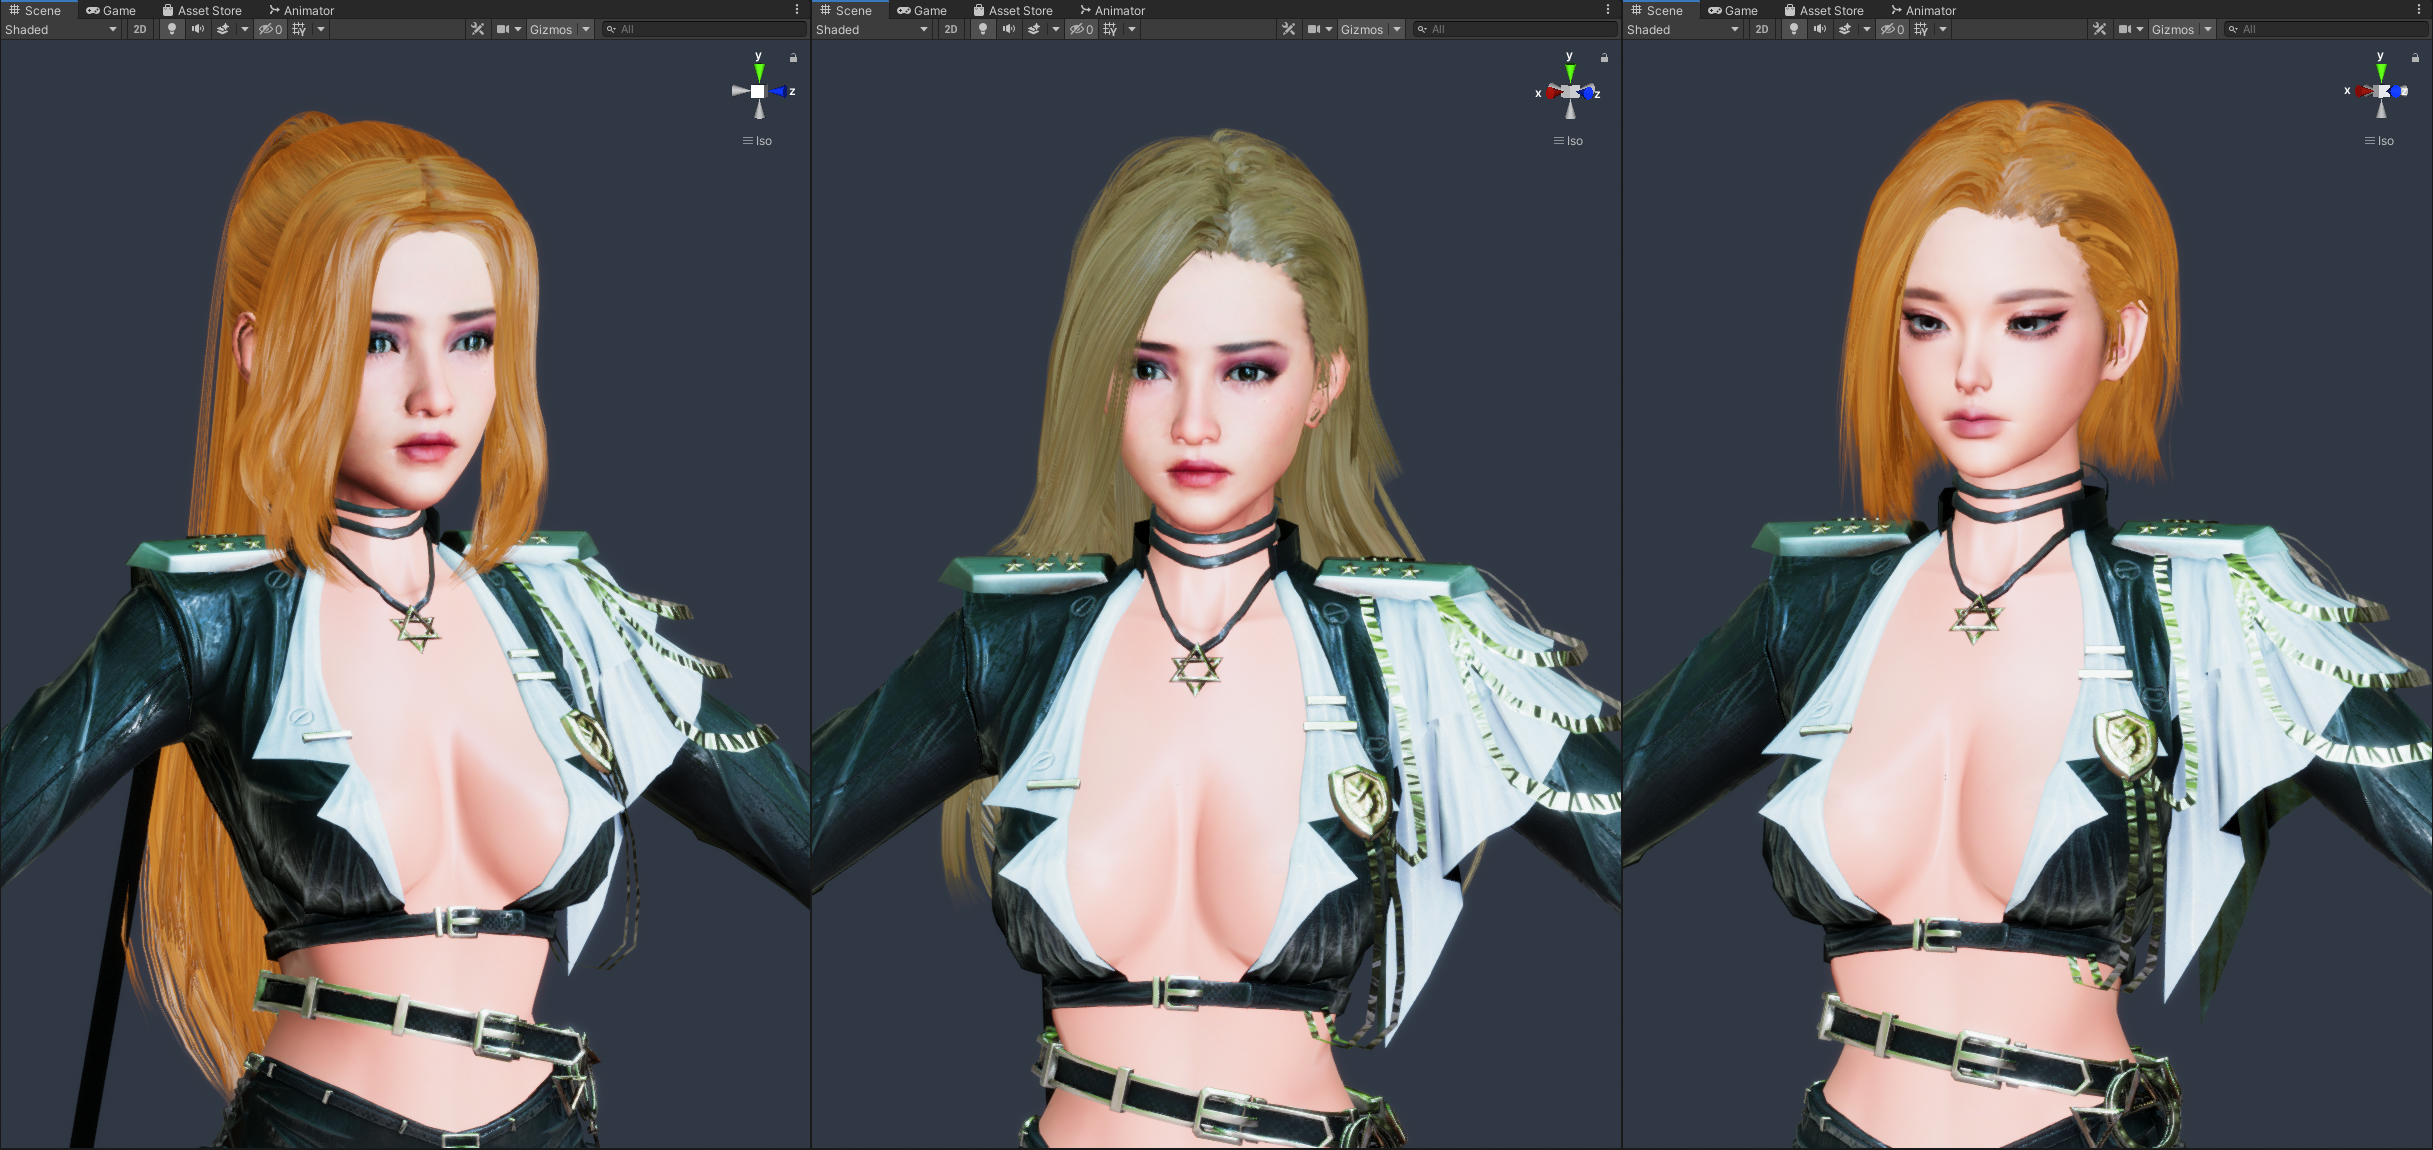2433x1150 pixels.
Task: Expand Gizmos dropdown arrow in middle view
Action: (x=1397, y=29)
